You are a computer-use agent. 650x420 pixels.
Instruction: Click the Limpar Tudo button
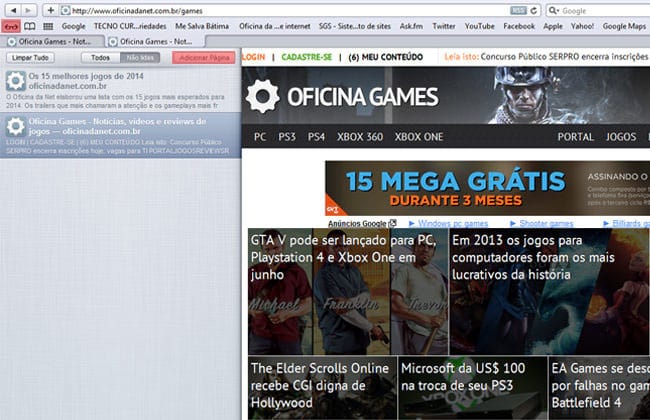point(30,58)
